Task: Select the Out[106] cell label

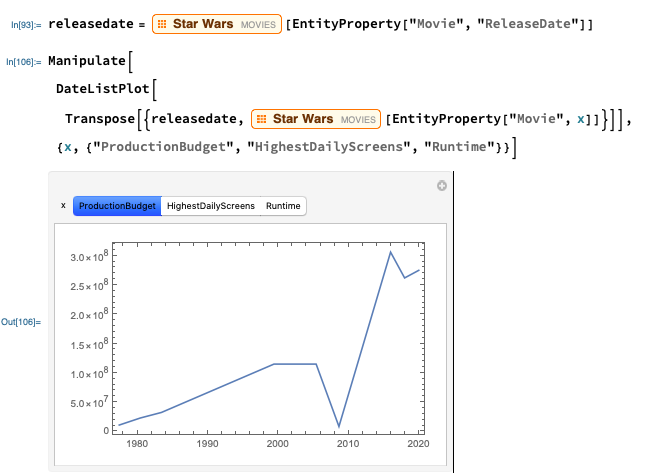Action: pyautogui.click(x=21, y=322)
